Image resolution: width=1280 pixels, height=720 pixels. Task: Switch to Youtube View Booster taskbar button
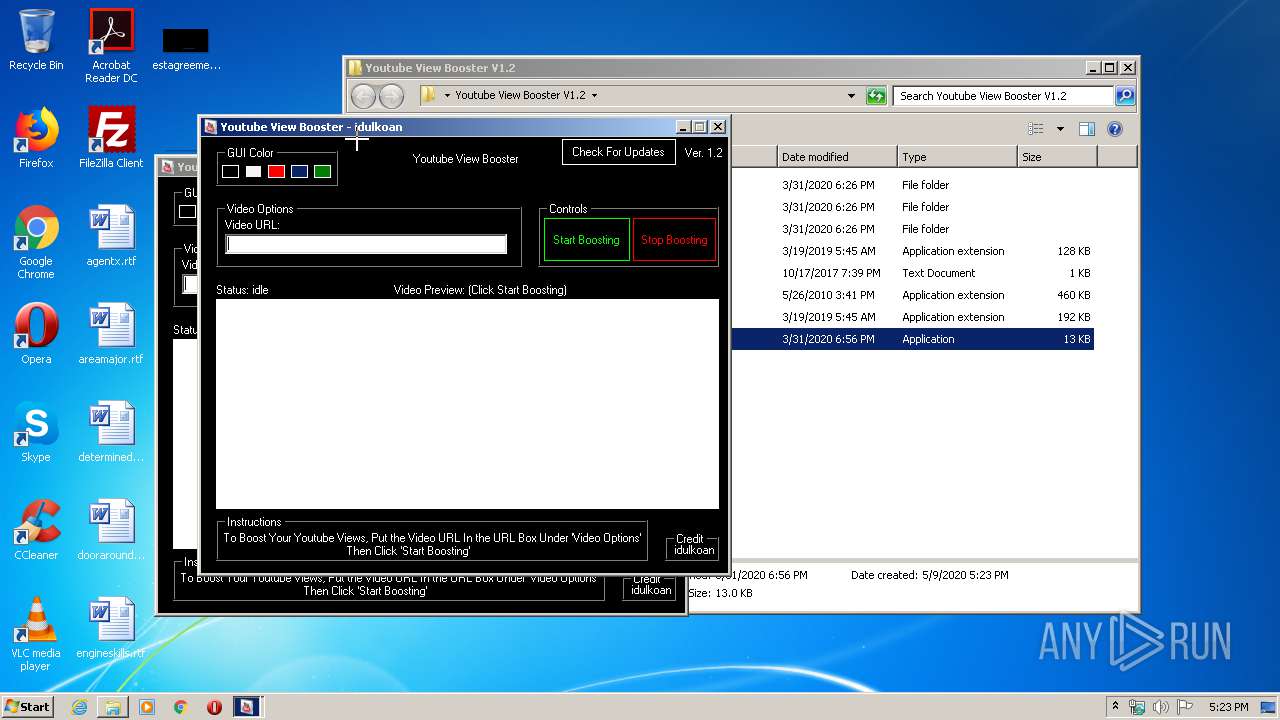246,707
